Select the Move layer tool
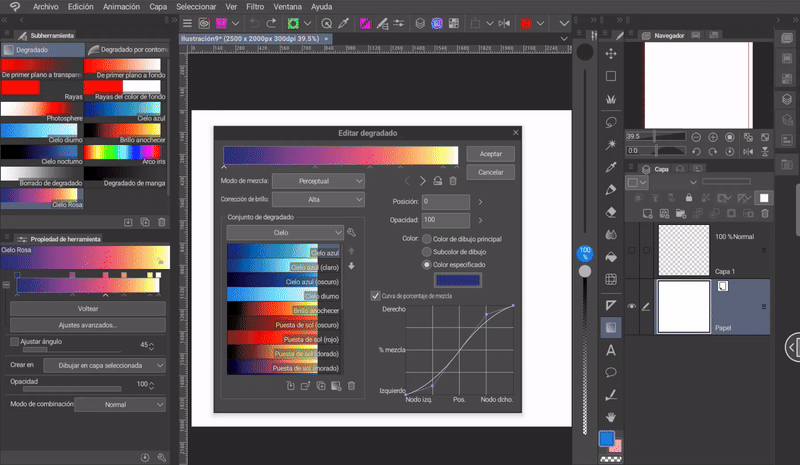The image size is (800, 465). coord(610,53)
